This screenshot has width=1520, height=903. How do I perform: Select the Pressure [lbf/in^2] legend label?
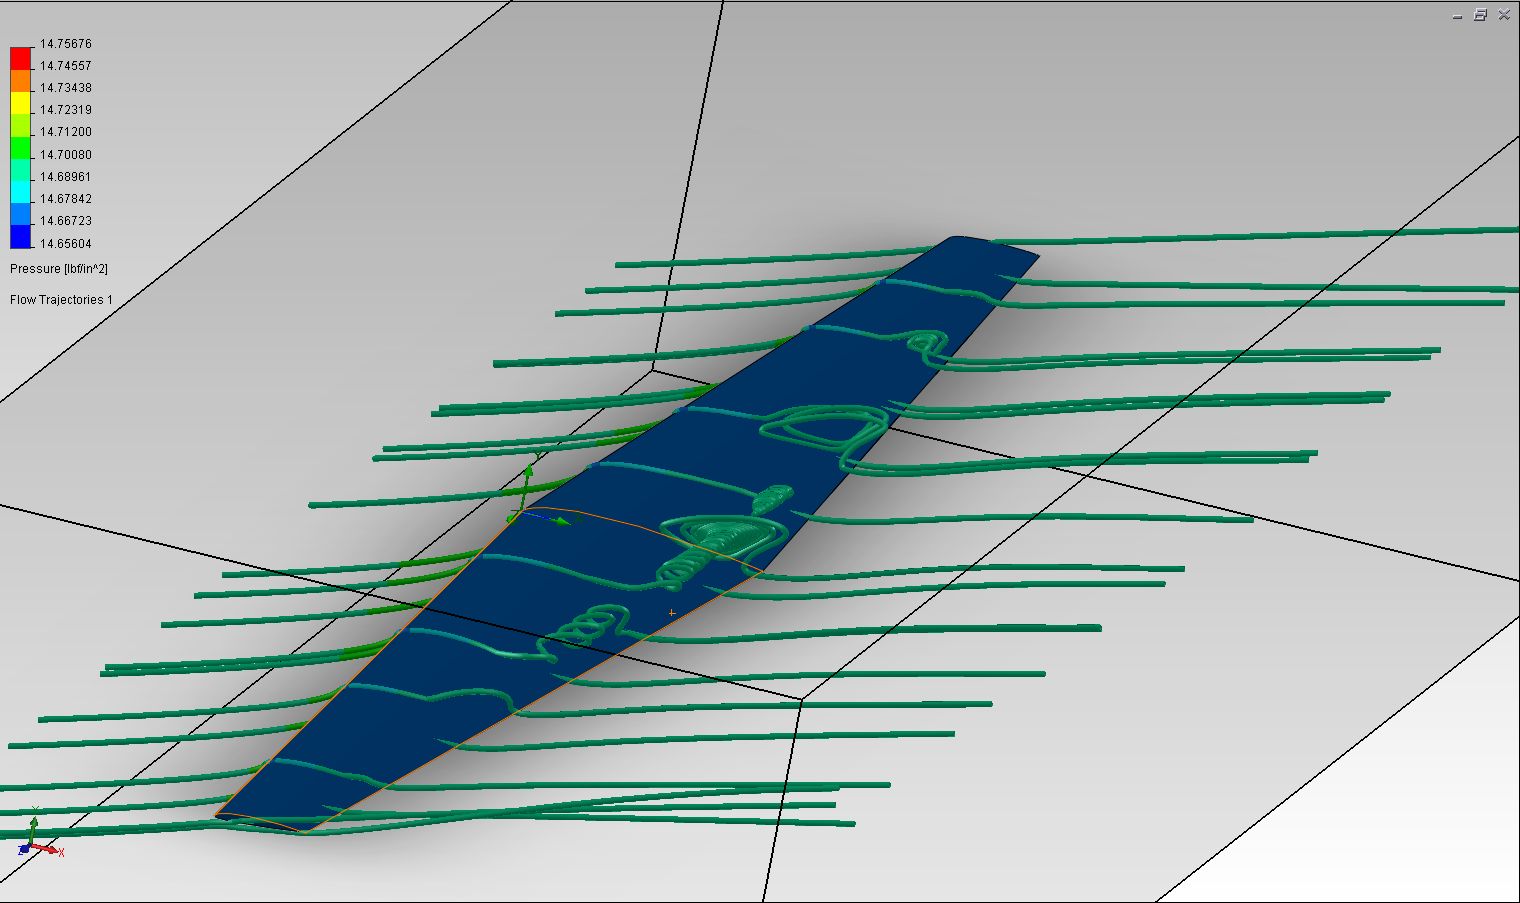(x=59, y=269)
